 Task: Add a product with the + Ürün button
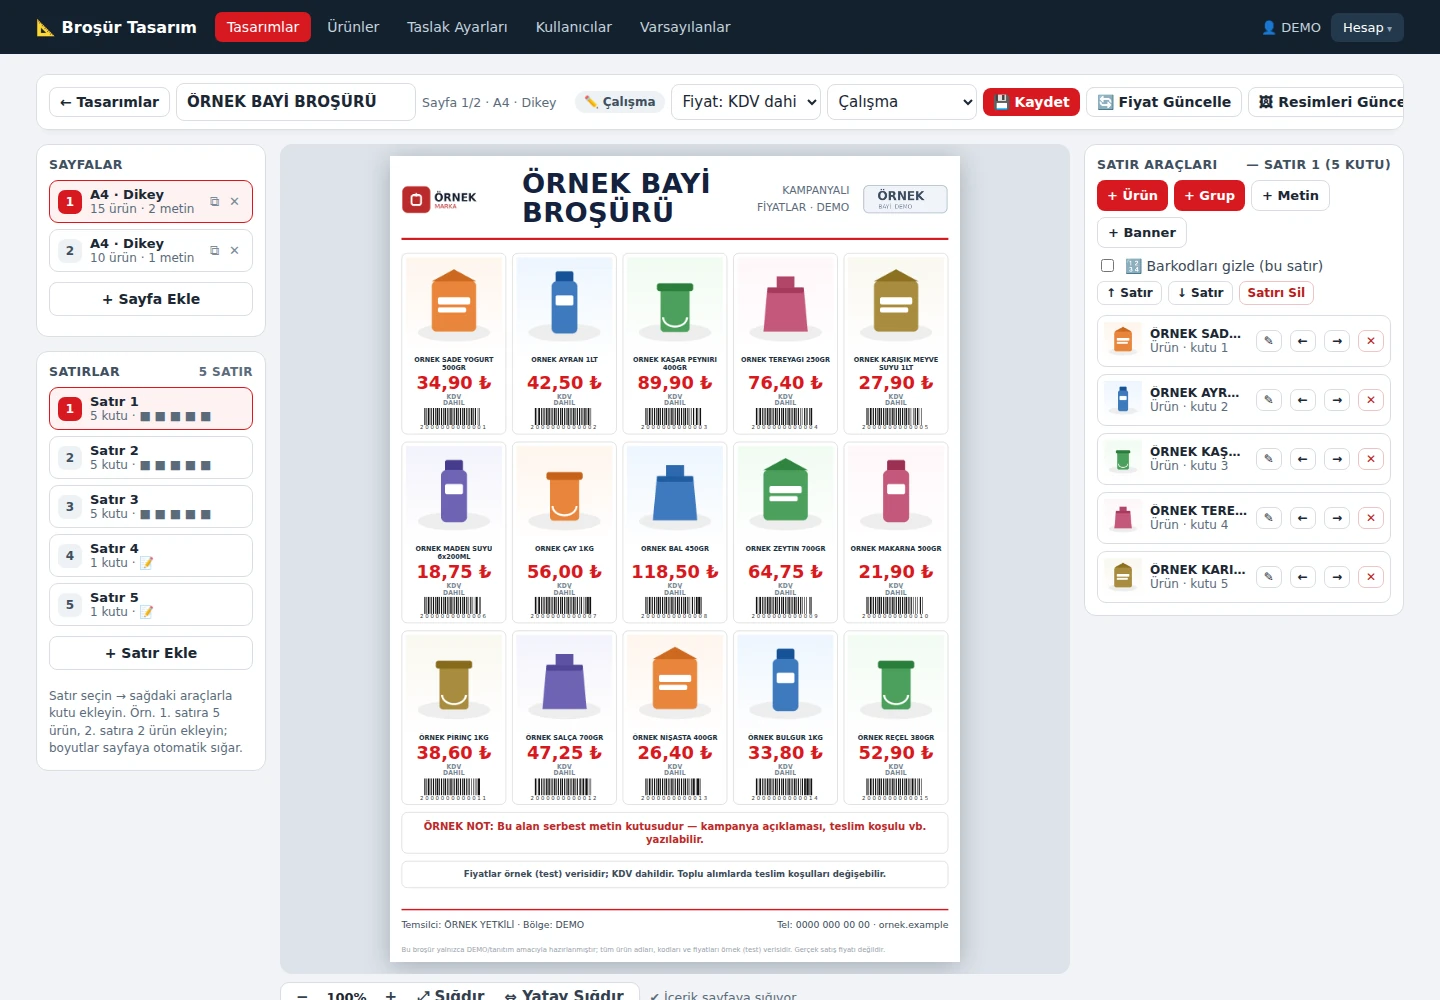click(1132, 196)
